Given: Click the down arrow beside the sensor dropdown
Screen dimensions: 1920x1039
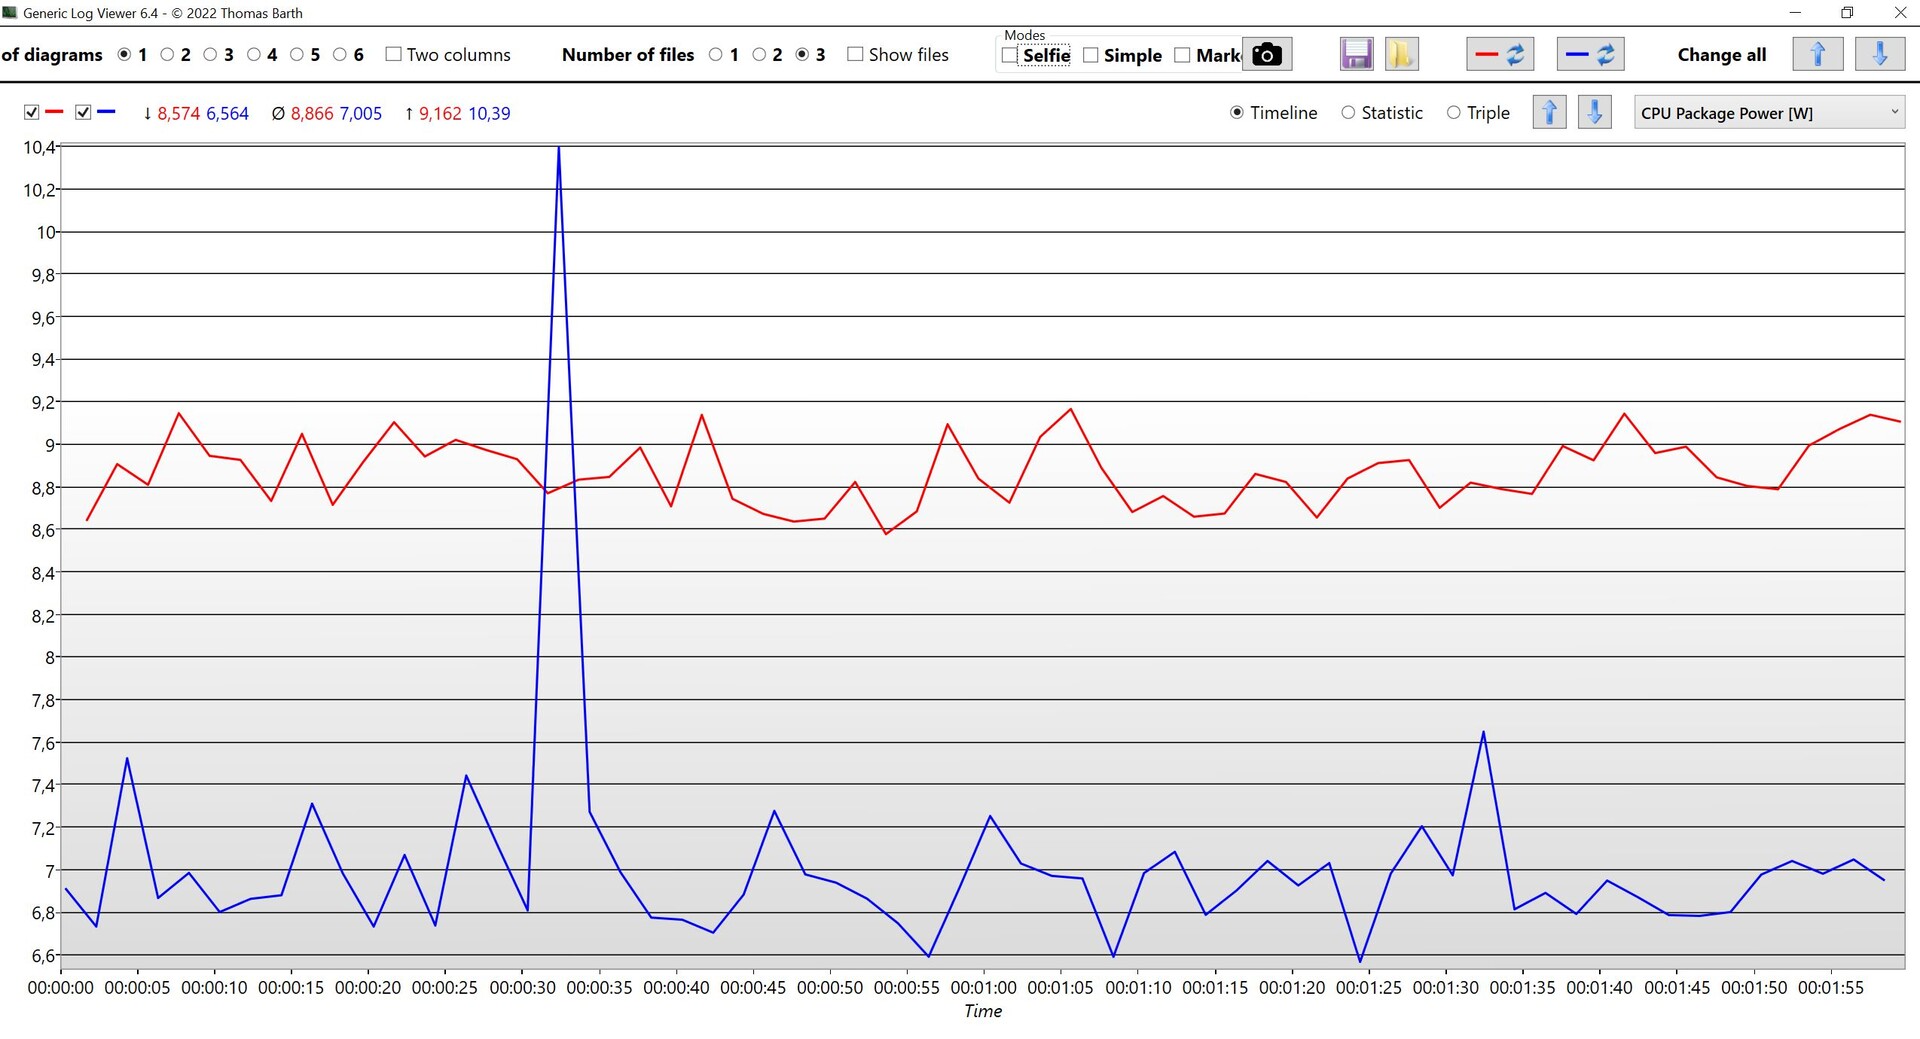Looking at the screenshot, I should [x=1594, y=113].
